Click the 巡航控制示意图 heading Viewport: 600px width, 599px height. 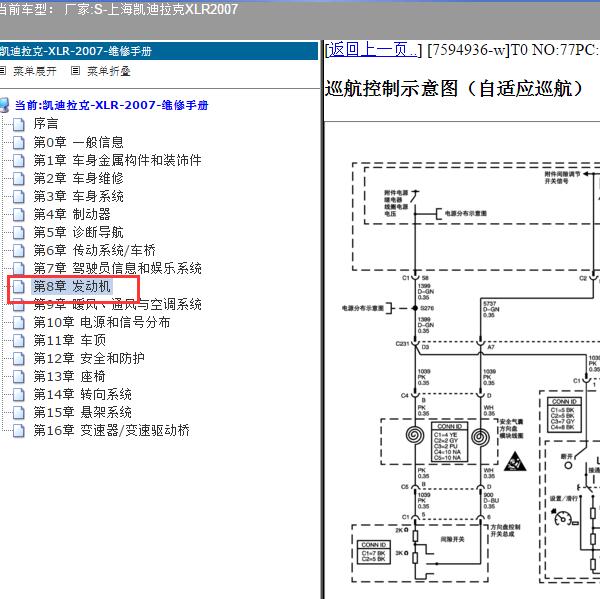click(x=454, y=89)
